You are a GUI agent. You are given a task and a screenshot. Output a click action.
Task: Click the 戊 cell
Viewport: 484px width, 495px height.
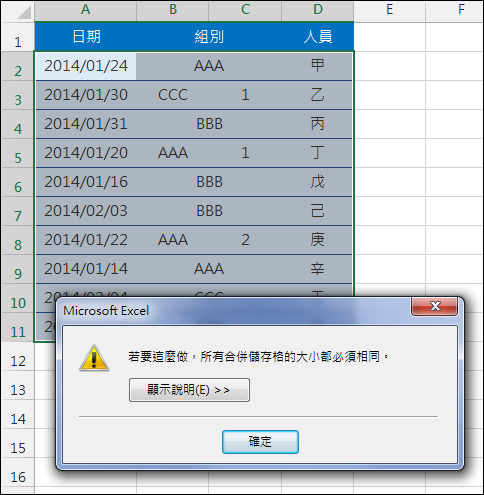[317, 182]
